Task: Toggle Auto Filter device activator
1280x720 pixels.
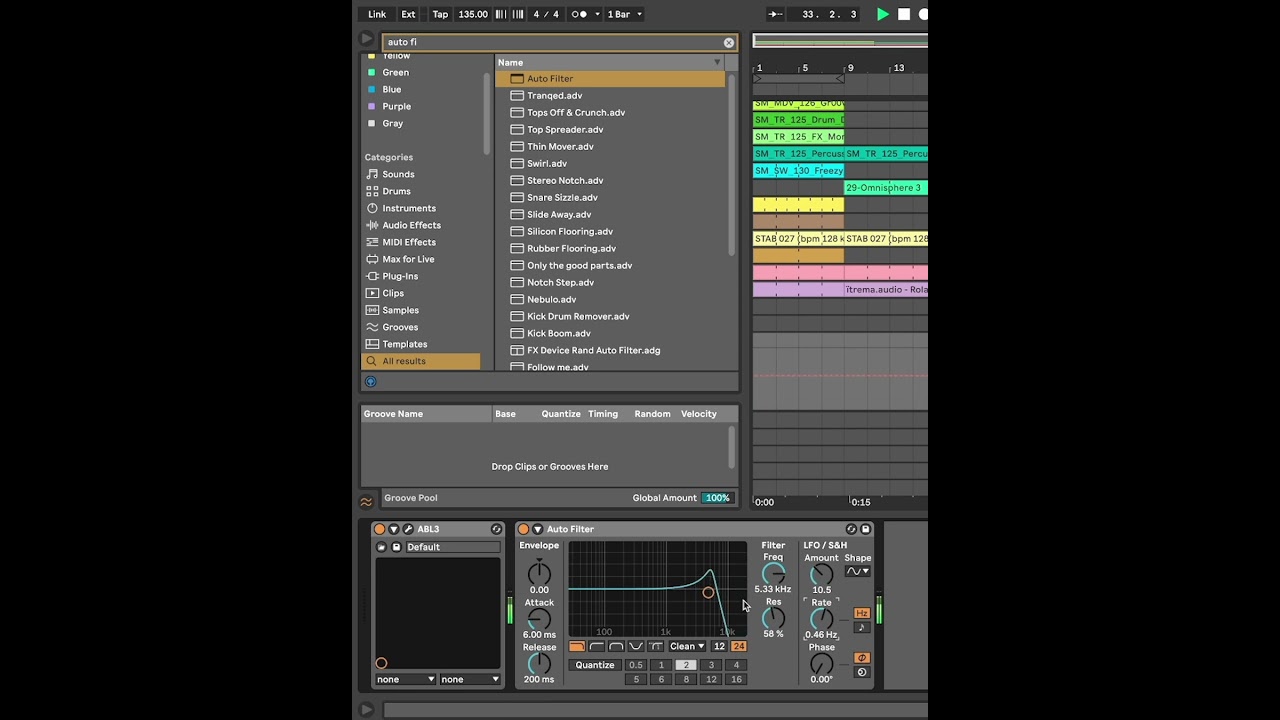Action: pos(523,529)
